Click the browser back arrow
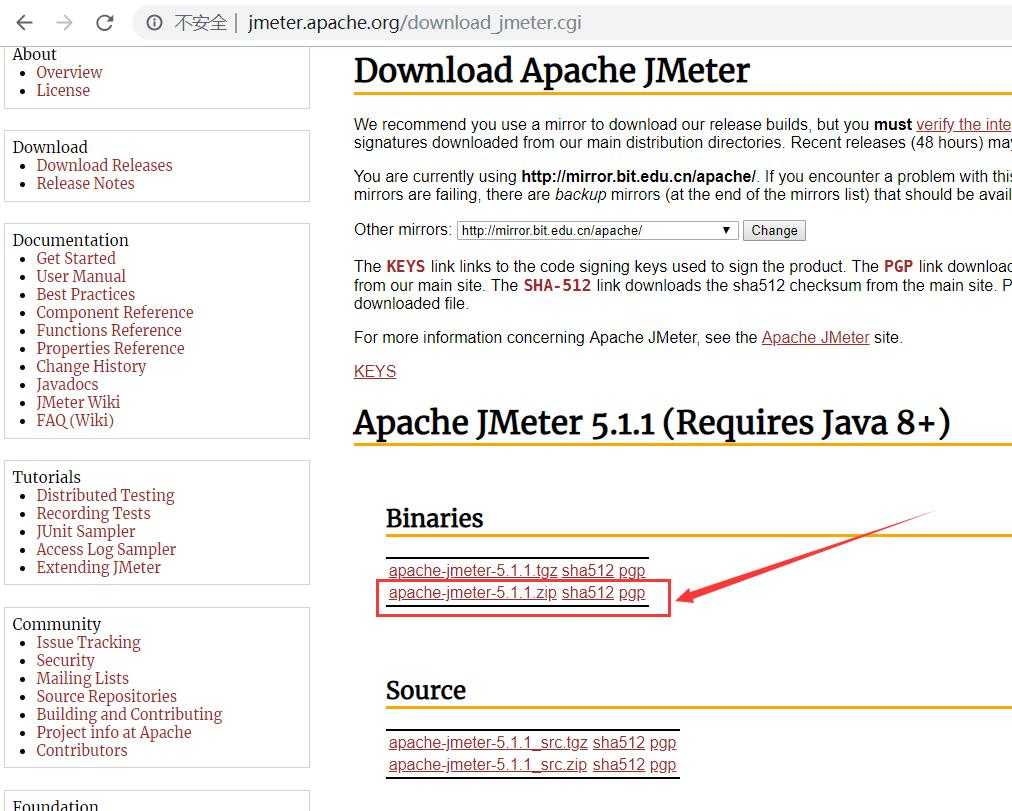This screenshot has height=811, width=1012. (x=24, y=23)
